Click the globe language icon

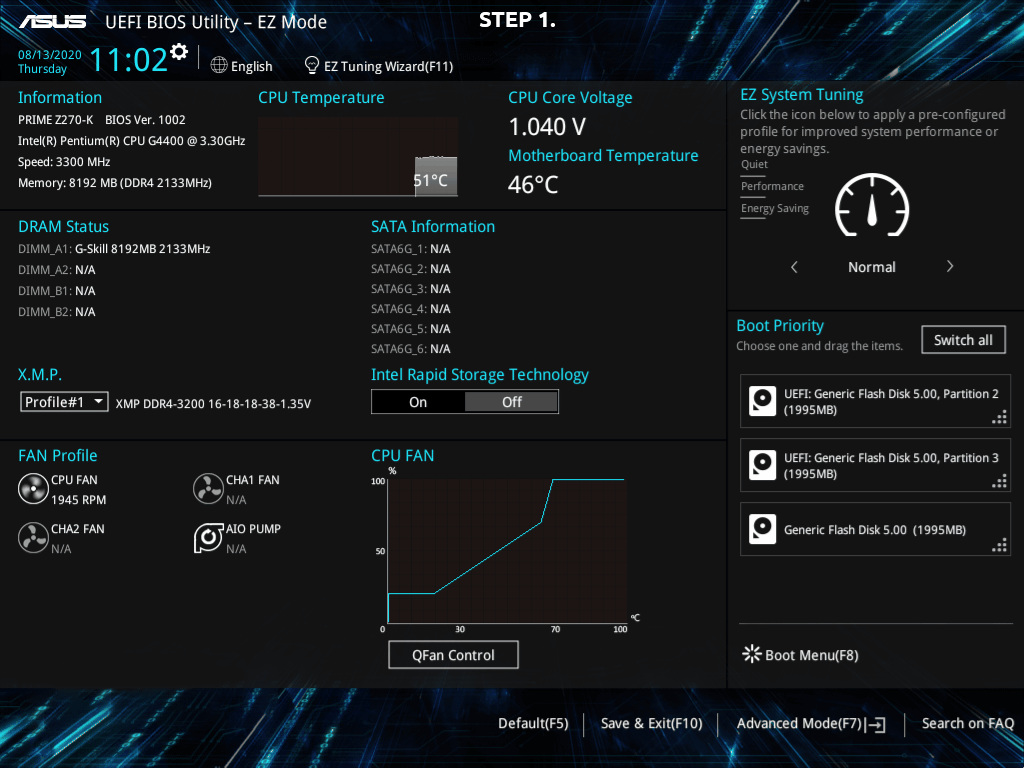[x=219, y=65]
